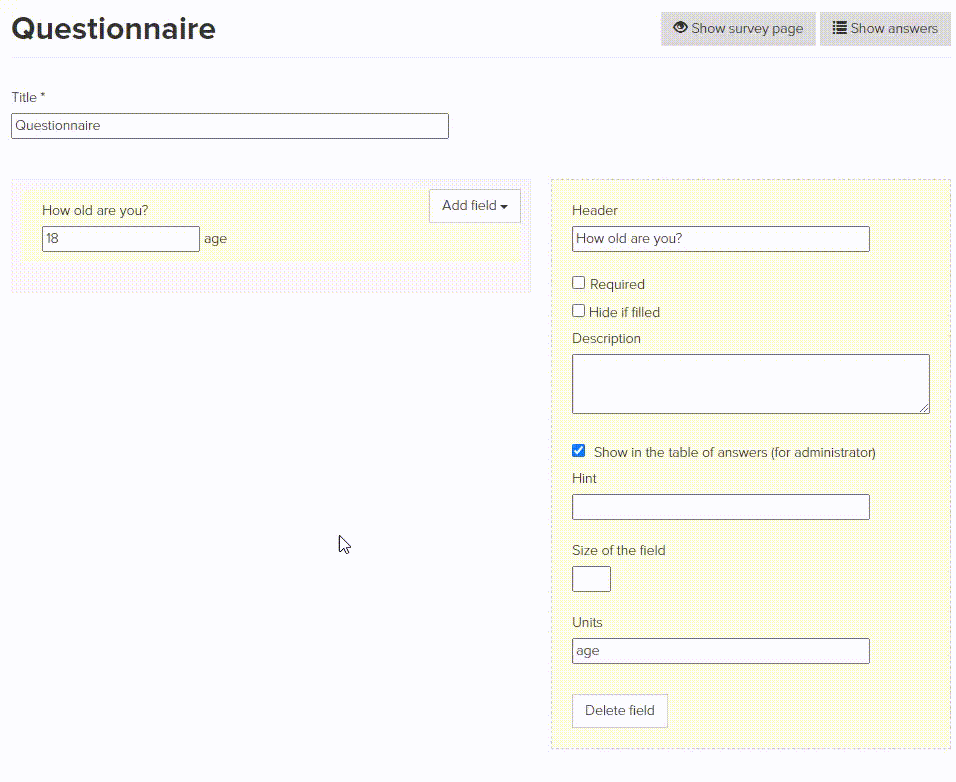The height and width of the screenshot is (782, 956).
Task: Focus the Header text field
Action: coord(720,239)
